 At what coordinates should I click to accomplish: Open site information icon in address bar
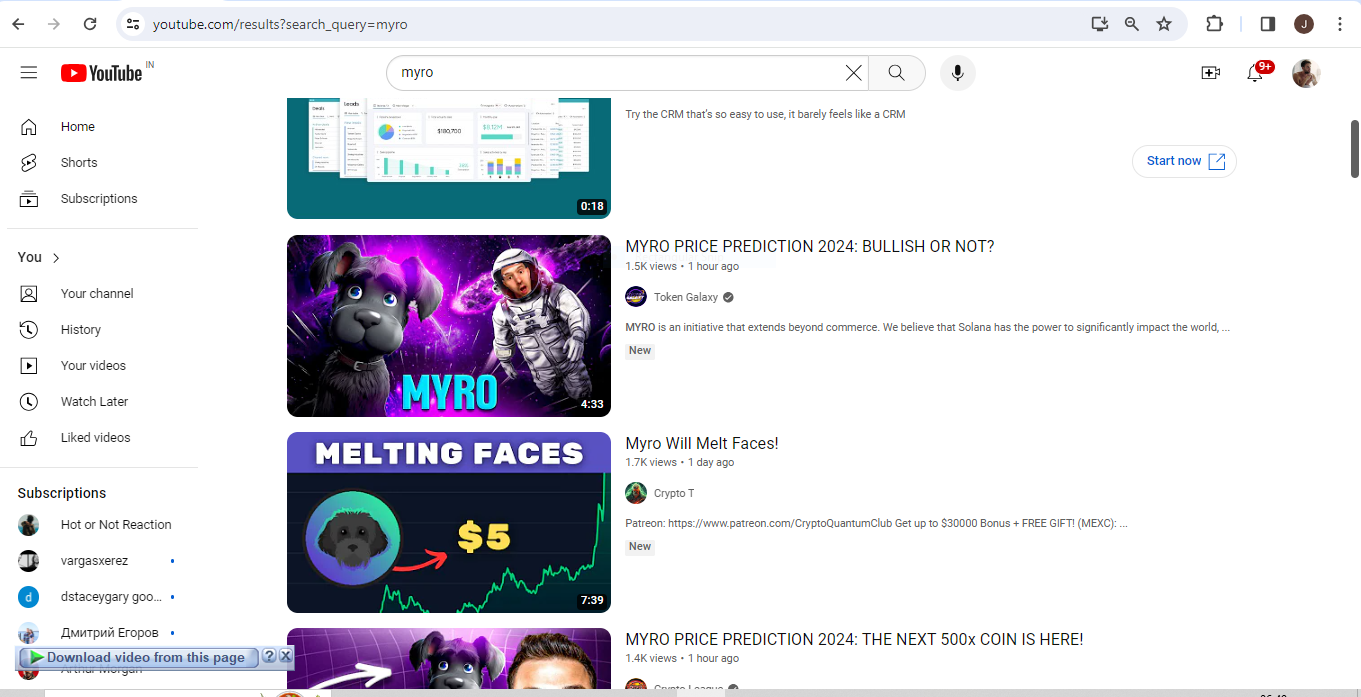coord(133,24)
